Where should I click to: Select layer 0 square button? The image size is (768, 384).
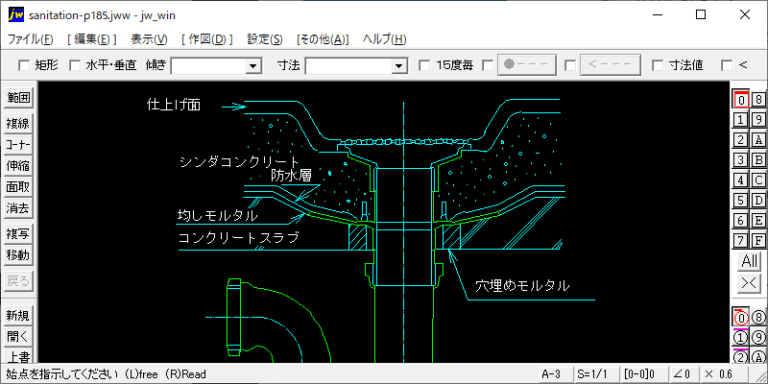click(742, 100)
